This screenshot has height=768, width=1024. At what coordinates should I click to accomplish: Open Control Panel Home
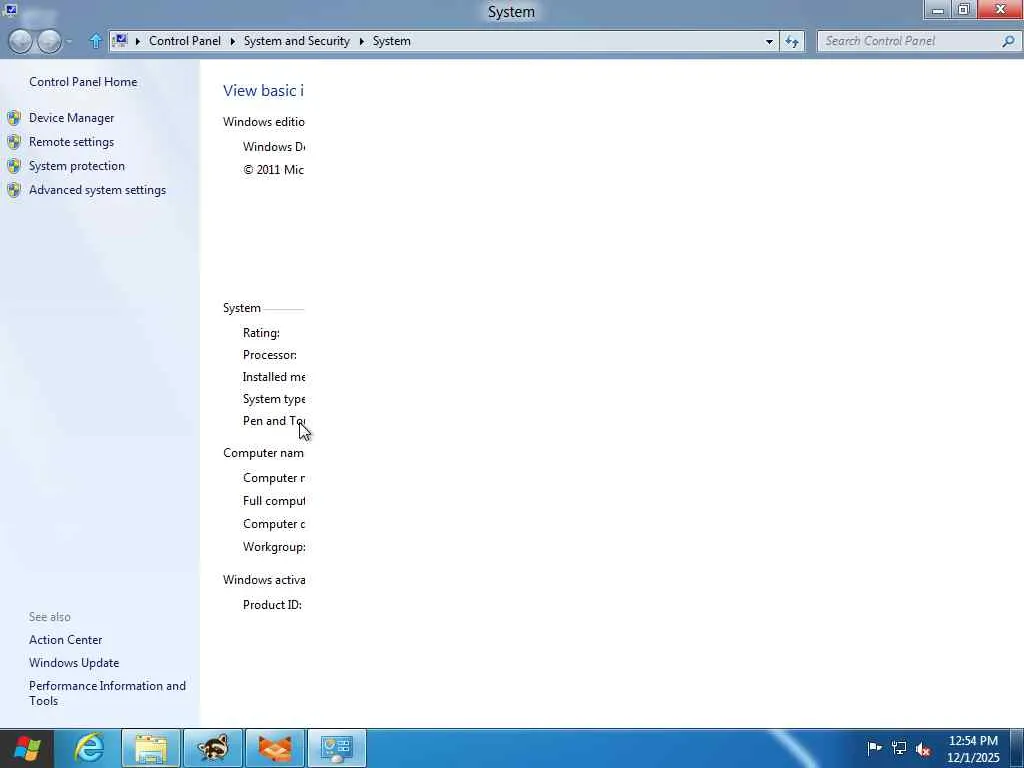click(83, 82)
